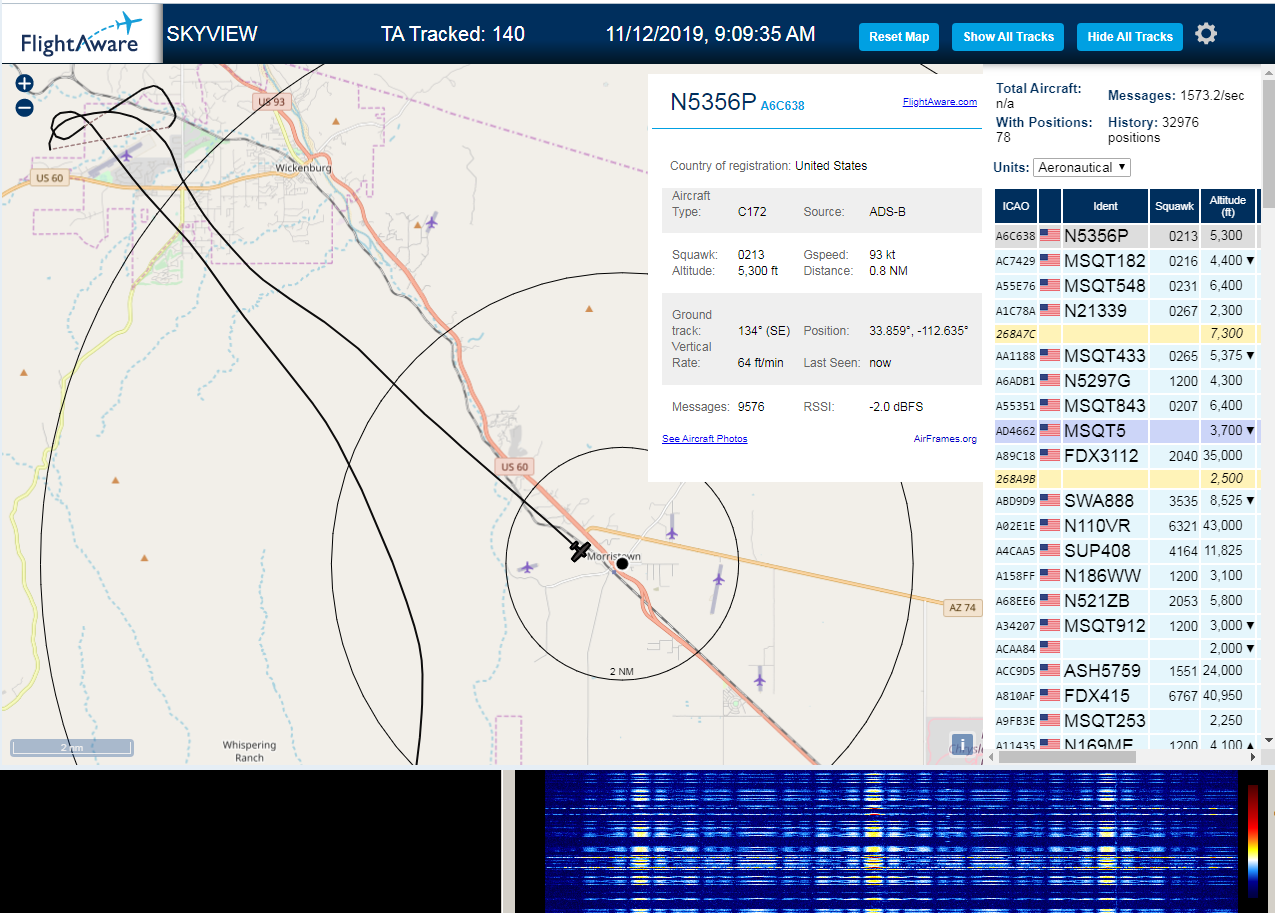Select the purple aircraft with long trail east of Morristown
This screenshot has height=913, width=1275.
[x=718, y=578]
